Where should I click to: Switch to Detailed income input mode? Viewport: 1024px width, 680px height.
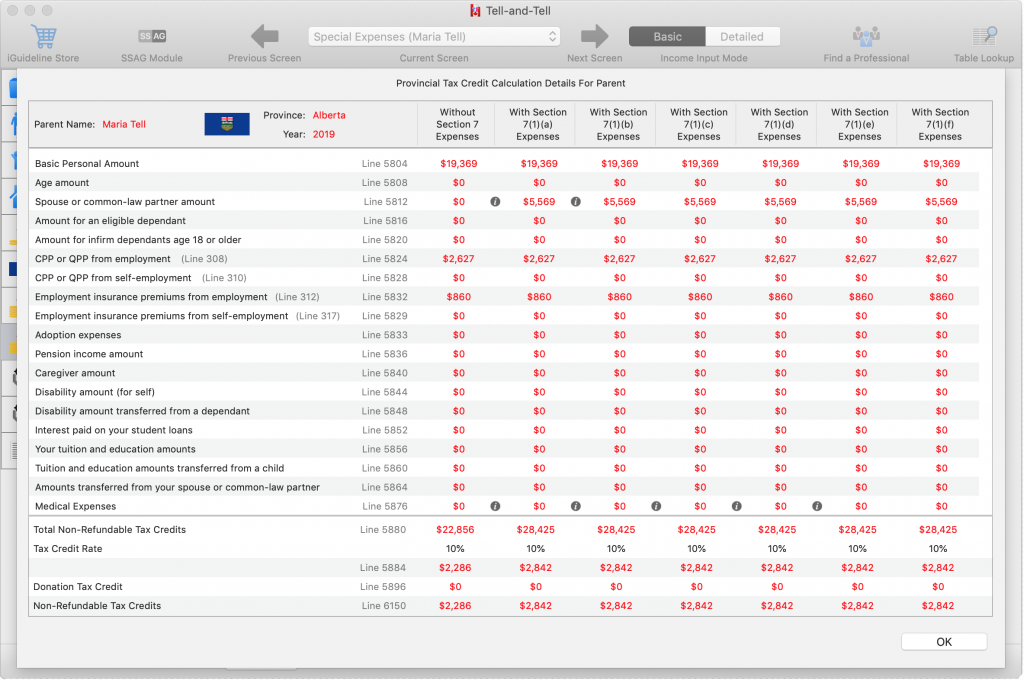[x=742, y=37]
